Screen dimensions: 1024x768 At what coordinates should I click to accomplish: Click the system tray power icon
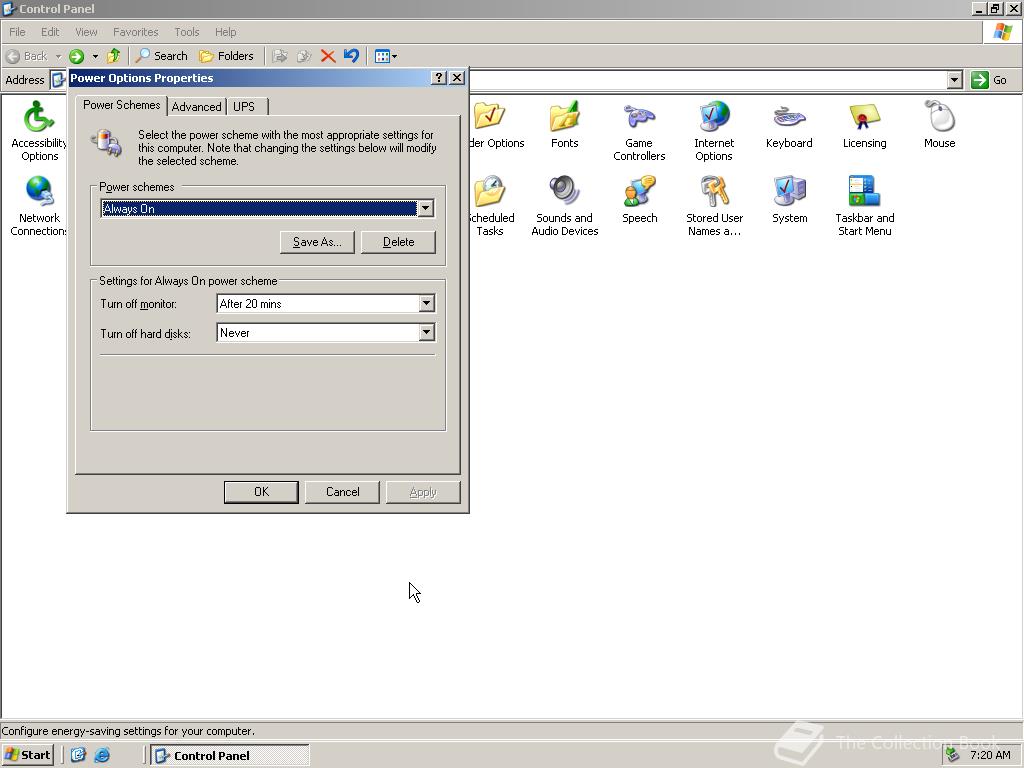pos(952,755)
